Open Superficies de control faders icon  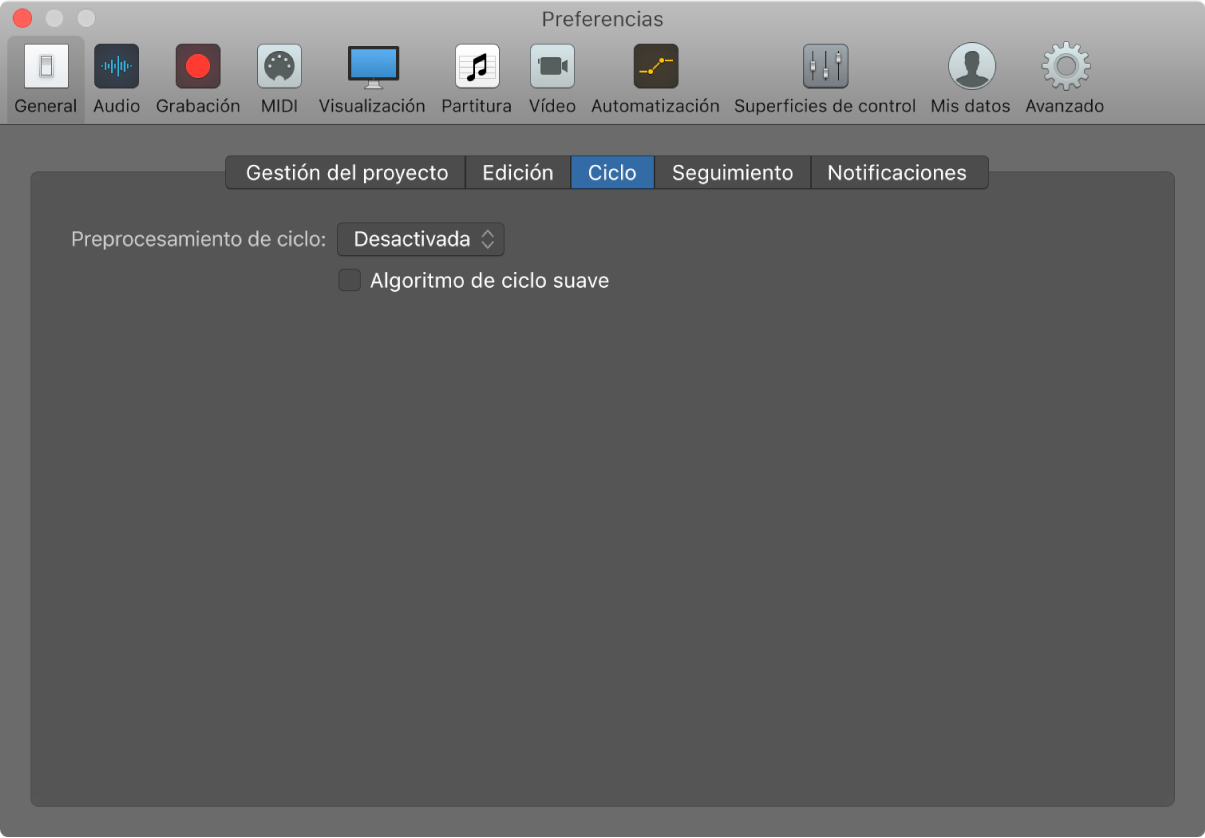coord(825,67)
